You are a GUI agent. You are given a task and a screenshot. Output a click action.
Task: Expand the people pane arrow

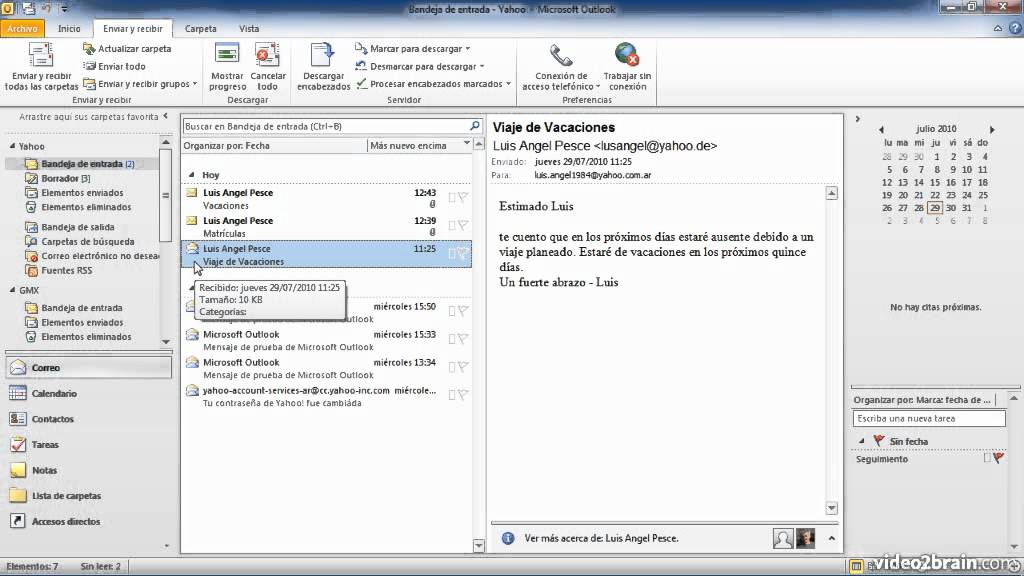point(831,538)
